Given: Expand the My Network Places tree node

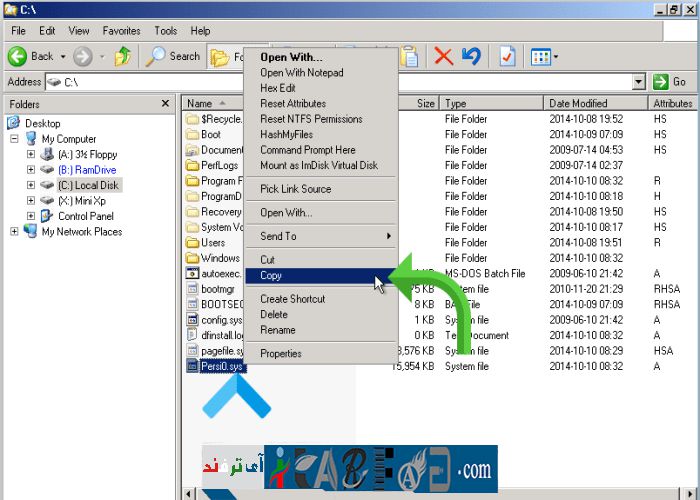Looking at the screenshot, I should click(15, 232).
